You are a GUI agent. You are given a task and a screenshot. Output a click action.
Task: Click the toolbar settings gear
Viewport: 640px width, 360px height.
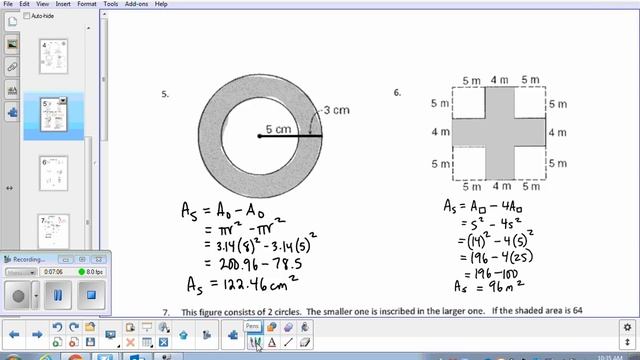point(627,327)
